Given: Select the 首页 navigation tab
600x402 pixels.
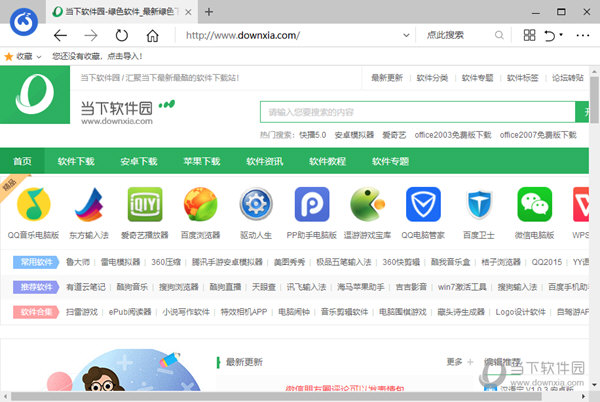Looking at the screenshot, I should point(23,161).
